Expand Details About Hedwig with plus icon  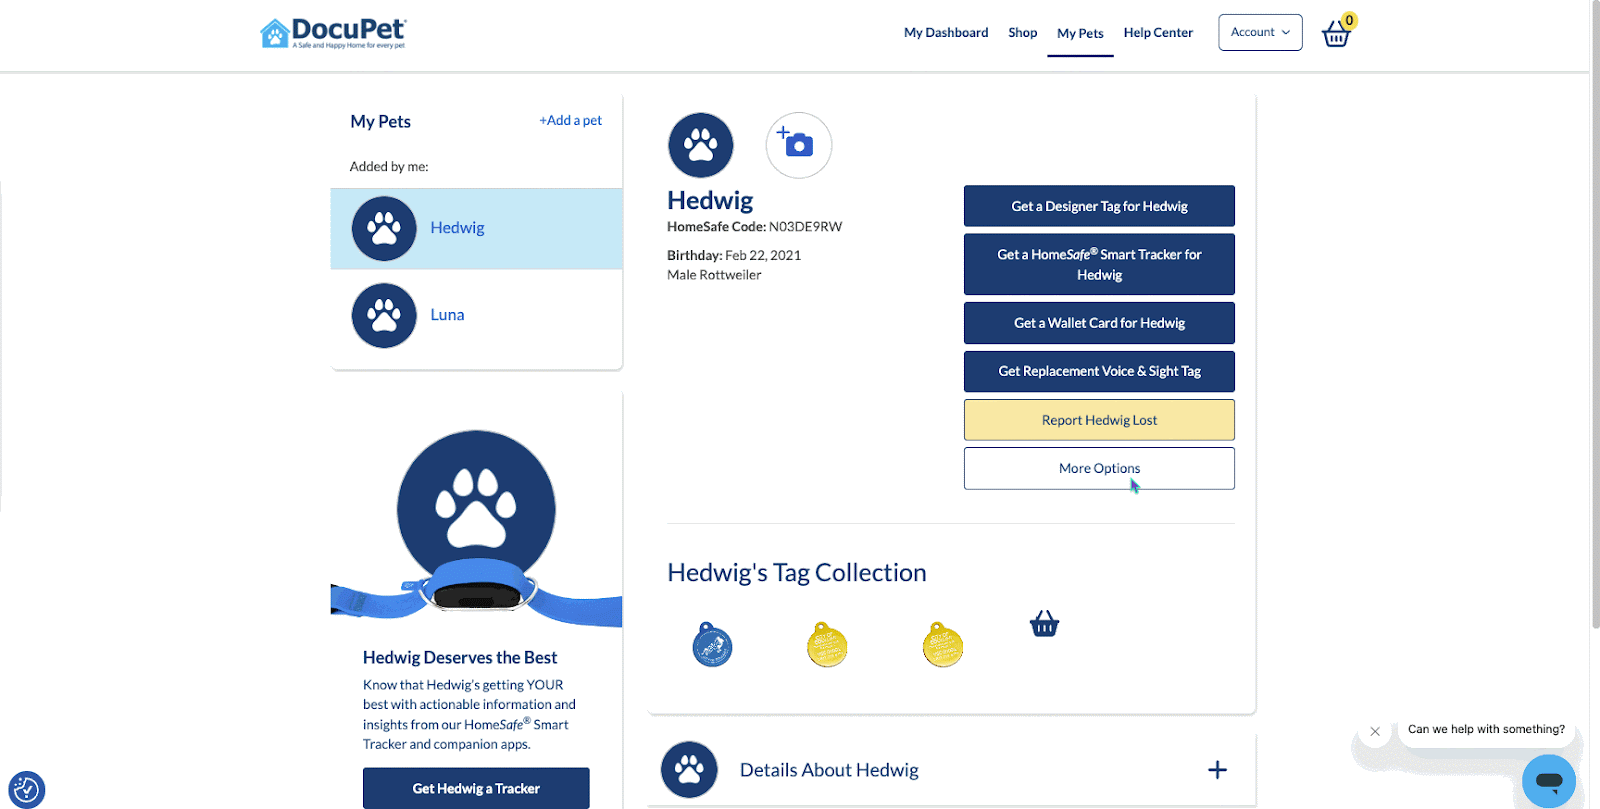click(1217, 770)
